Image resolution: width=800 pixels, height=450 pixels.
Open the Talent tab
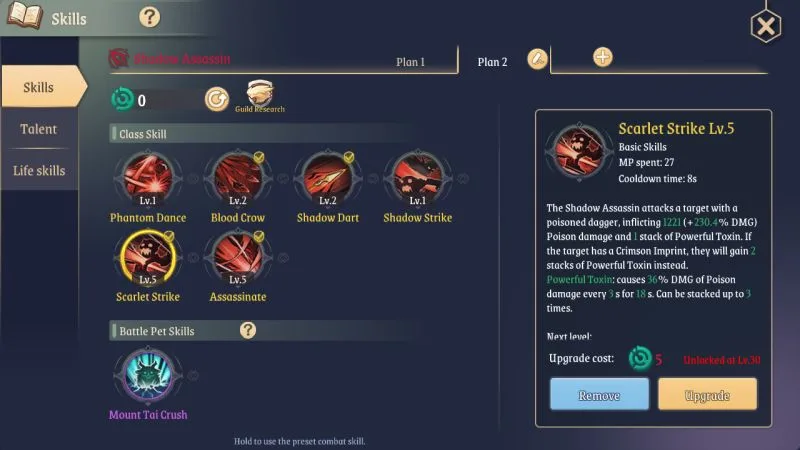(39, 129)
